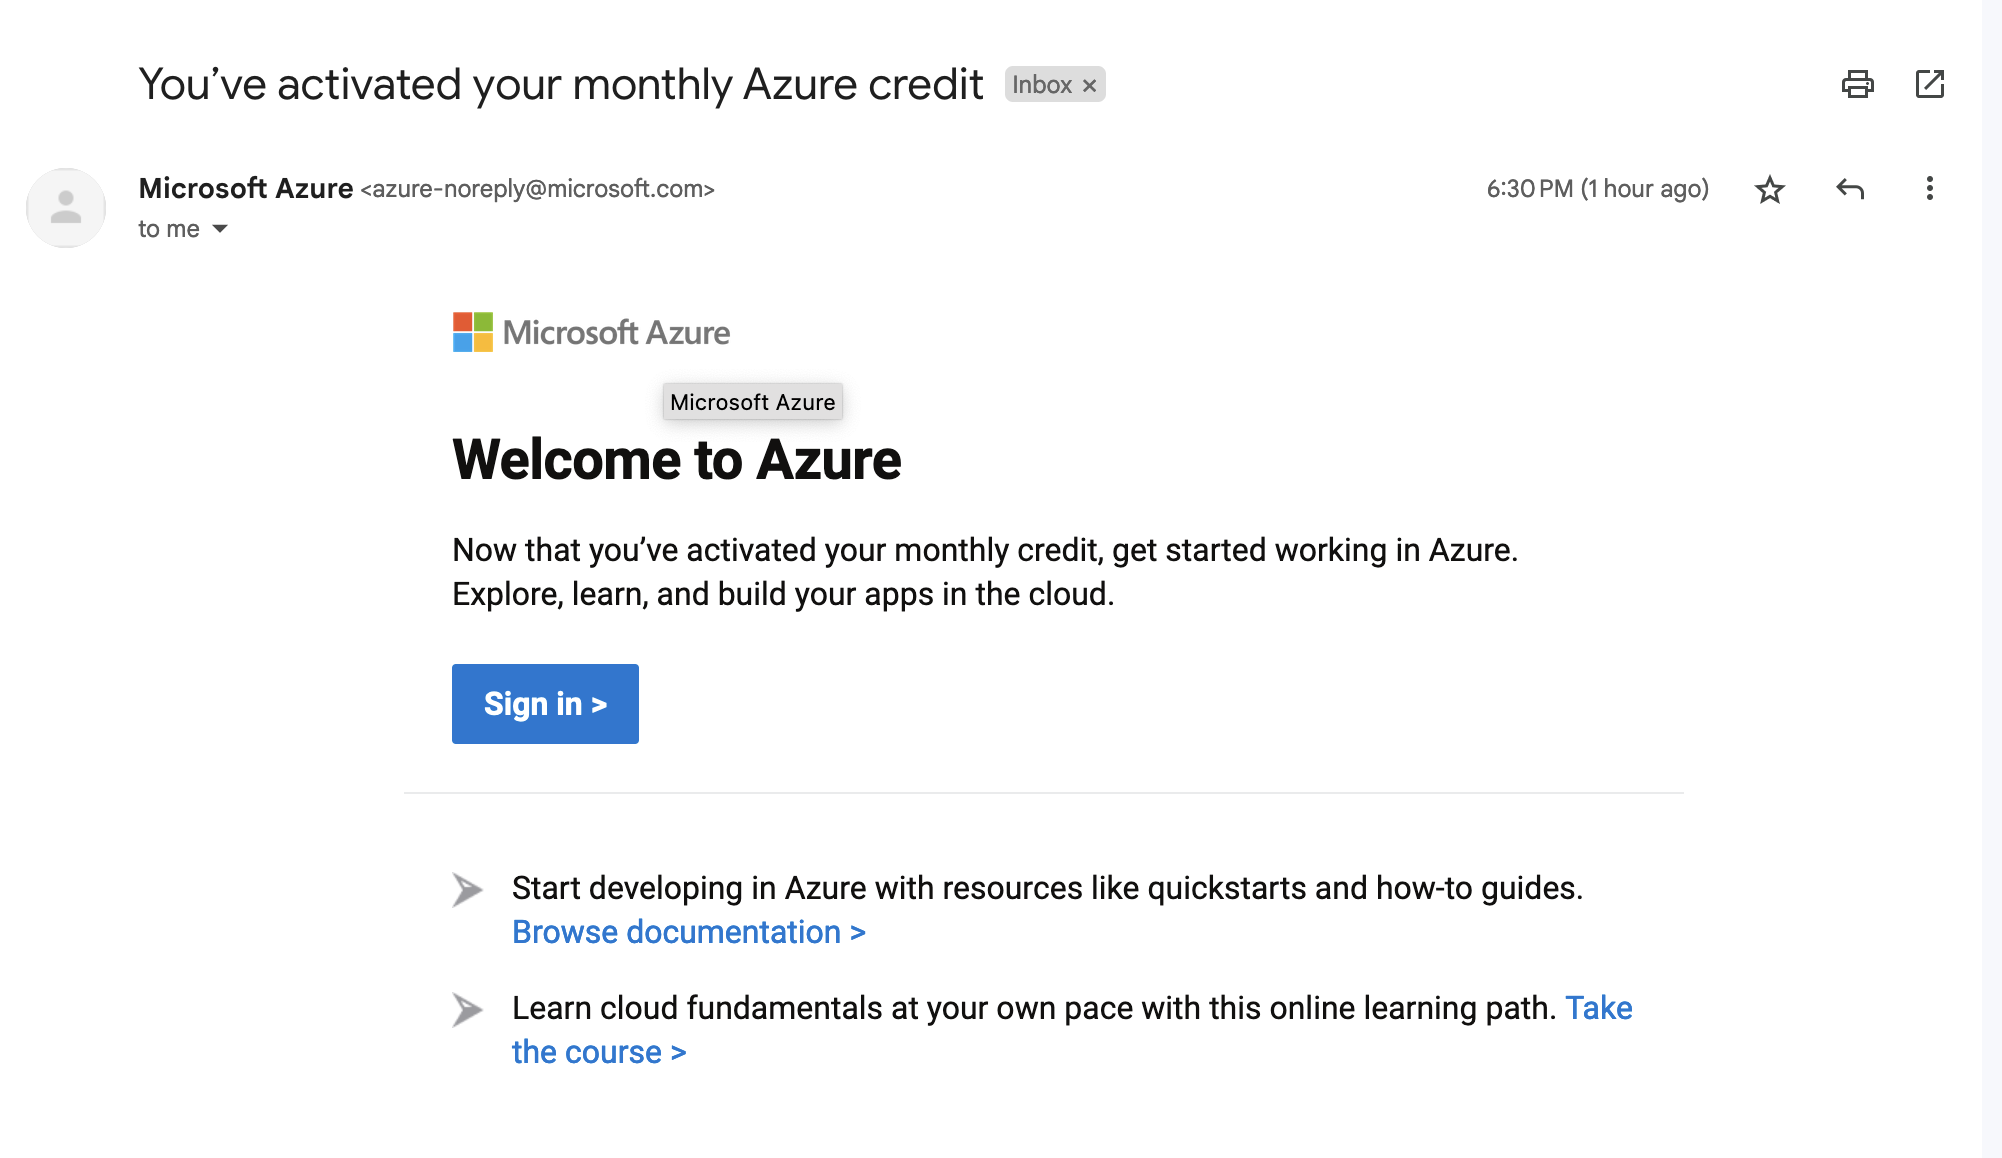Screen dimensions: 2002x1158
Task: Star this email
Action: point(1769,189)
